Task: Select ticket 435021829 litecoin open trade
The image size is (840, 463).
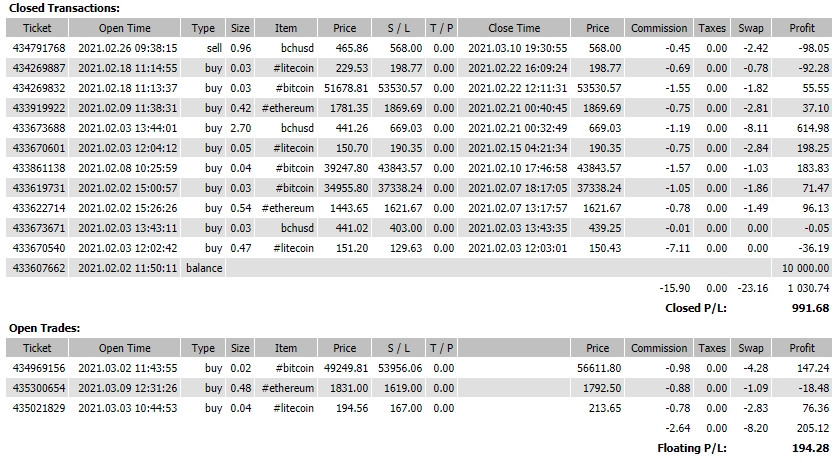Action: click(x=39, y=408)
